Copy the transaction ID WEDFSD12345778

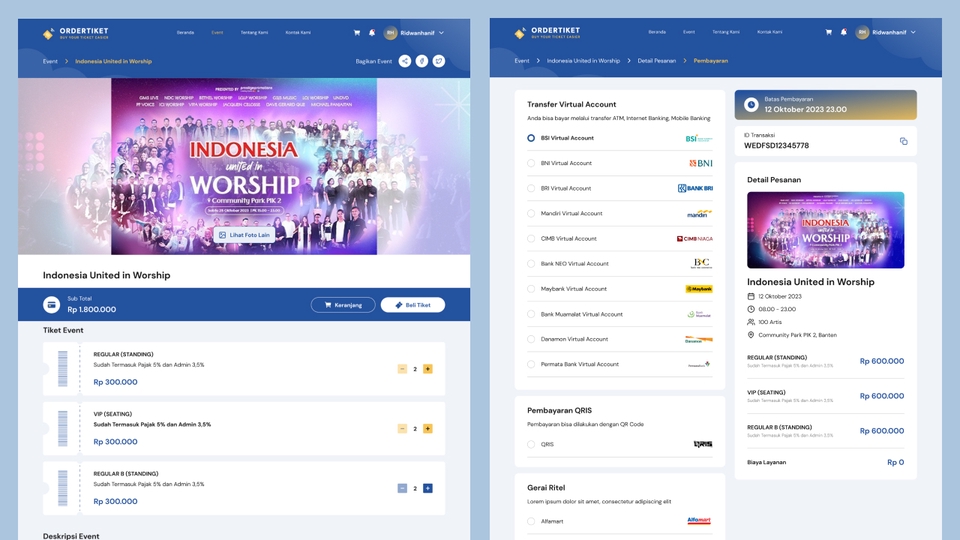[x=904, y=141]
